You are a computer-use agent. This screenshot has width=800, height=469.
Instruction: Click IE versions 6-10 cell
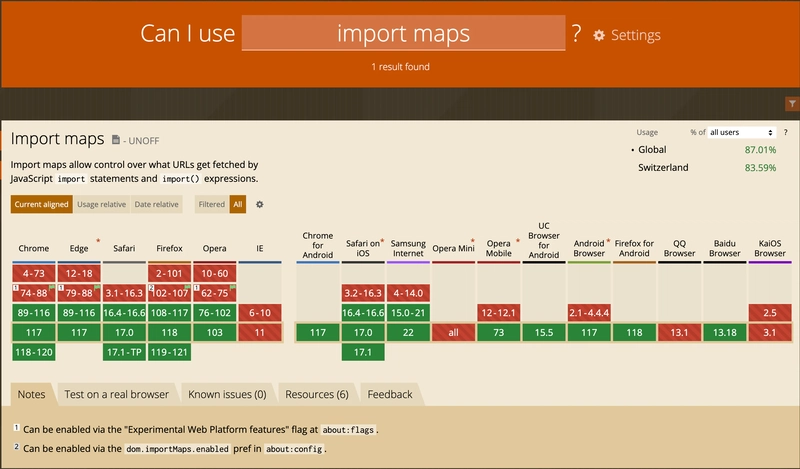click(x=260, y=313)
